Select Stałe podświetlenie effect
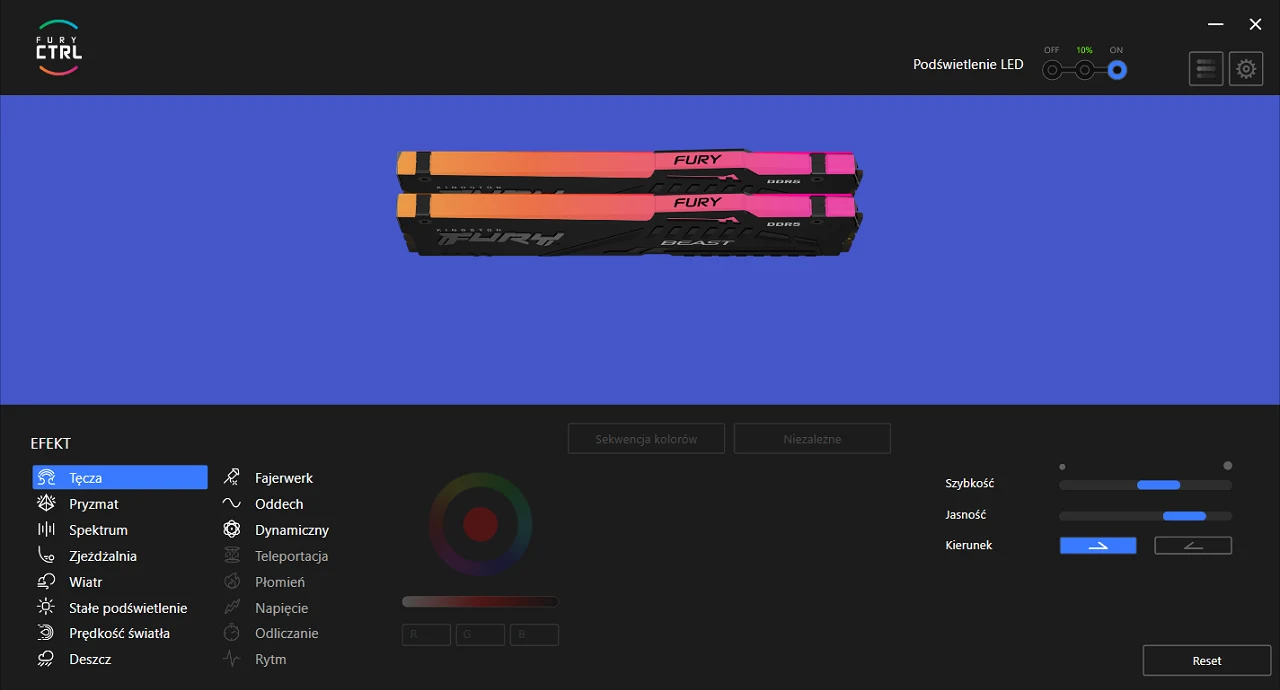Viewport: 1280px width, 690px height. tap(127, 608)
